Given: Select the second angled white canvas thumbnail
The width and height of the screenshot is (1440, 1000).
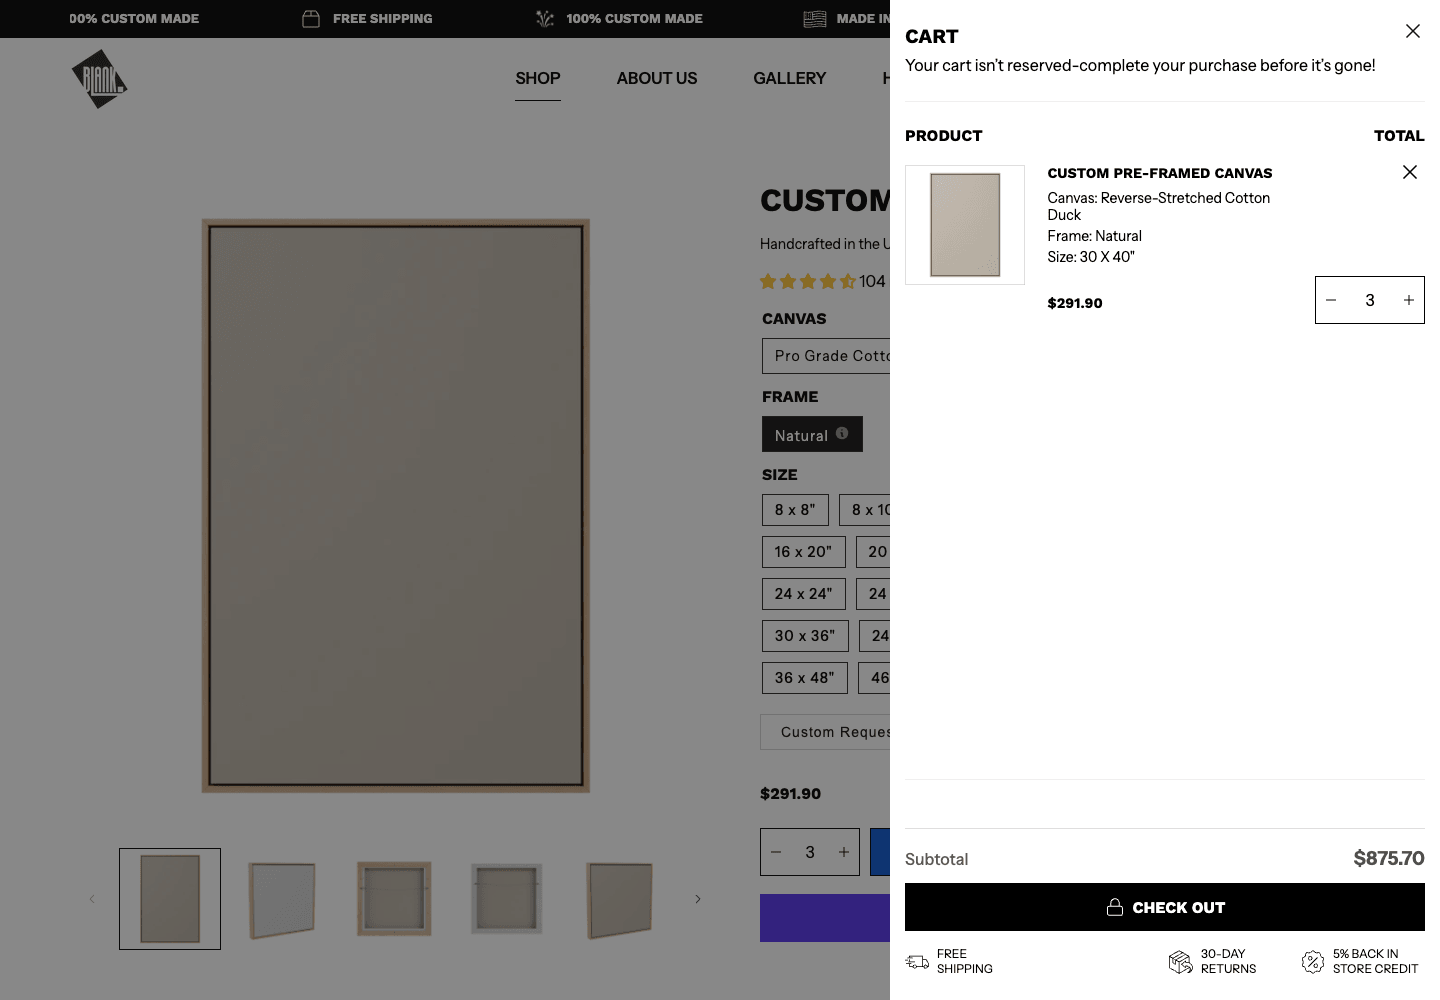Looking at the screenshot, I should pos(282,899).
